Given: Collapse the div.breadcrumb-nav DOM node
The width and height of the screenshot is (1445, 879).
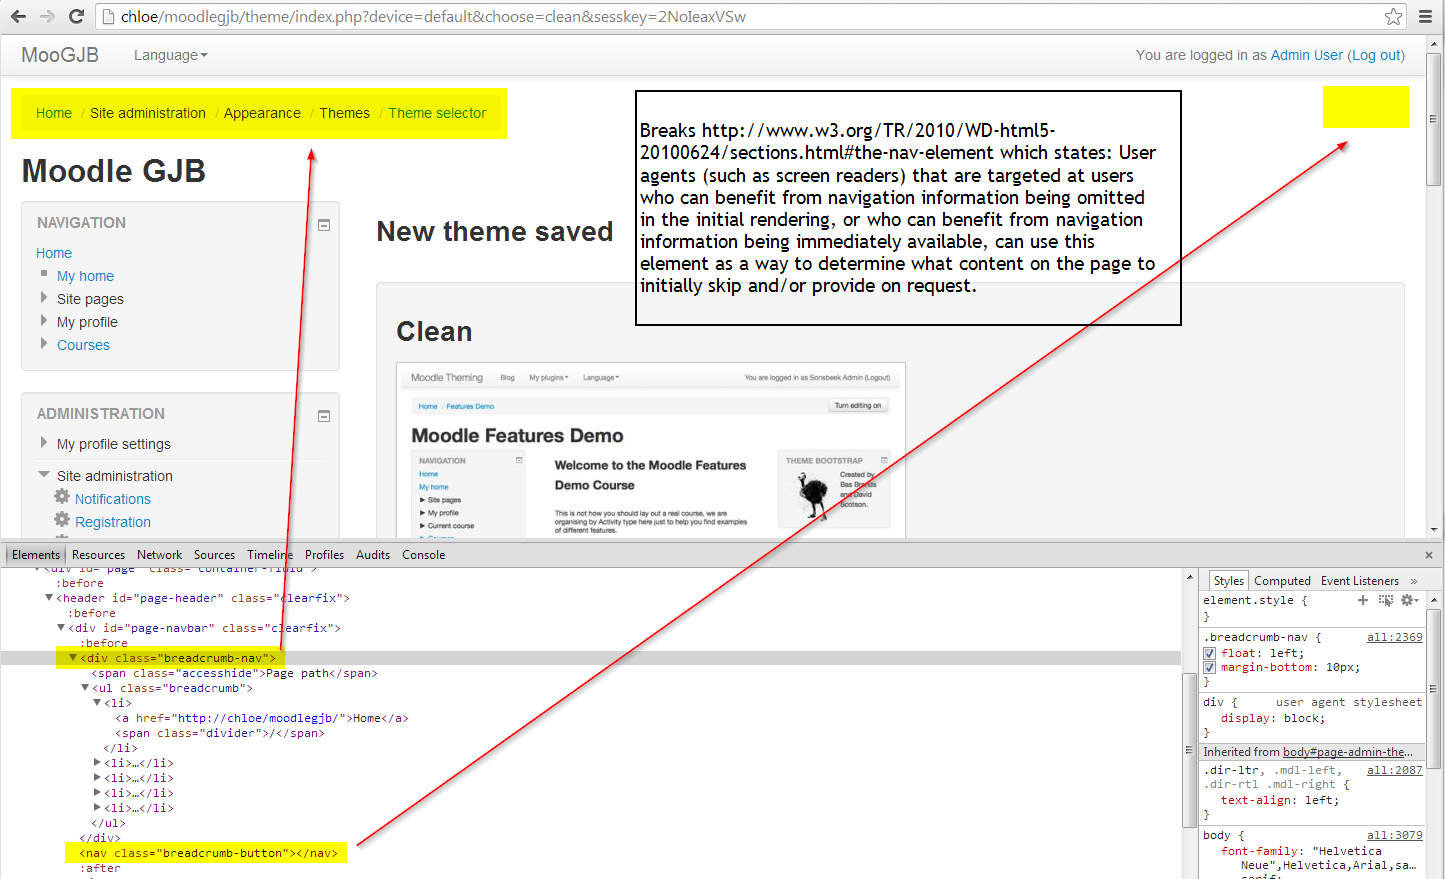Looking at the screenshot, I should click(x=73, y=658).
